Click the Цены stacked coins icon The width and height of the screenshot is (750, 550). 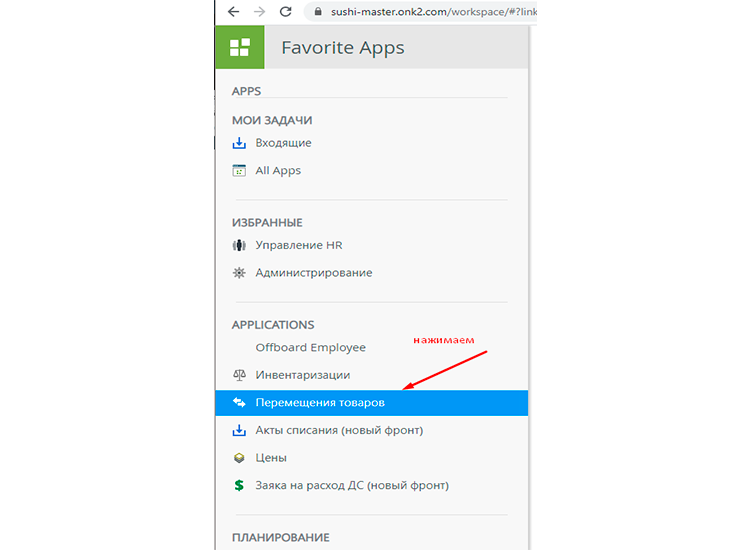coord(239,458)
